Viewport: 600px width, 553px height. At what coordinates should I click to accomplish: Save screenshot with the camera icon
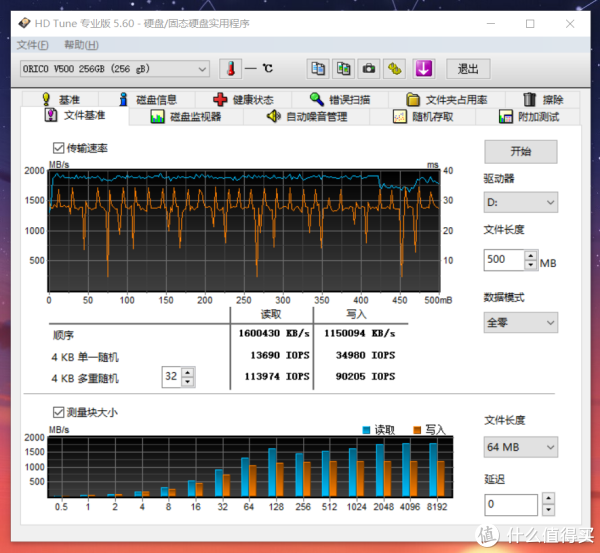tap(369, 69)
